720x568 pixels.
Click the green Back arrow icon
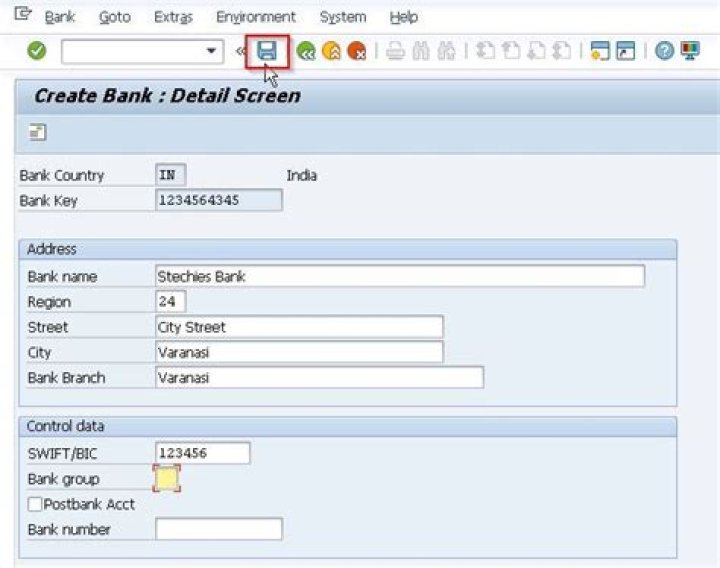pyautogui.click(x=306, y=51)
